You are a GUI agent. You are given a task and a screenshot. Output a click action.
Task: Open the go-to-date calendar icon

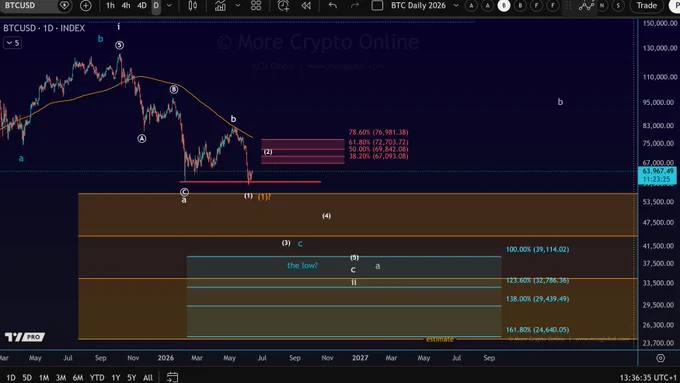[172, 377]
